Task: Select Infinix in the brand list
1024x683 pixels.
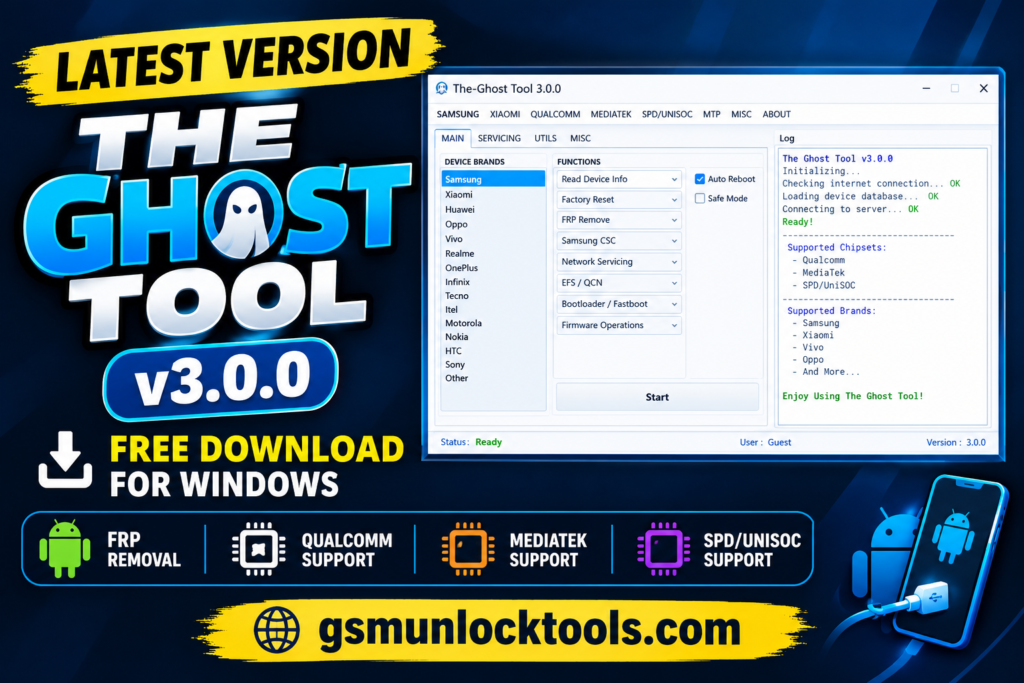Action: click(x=493, y=282)
